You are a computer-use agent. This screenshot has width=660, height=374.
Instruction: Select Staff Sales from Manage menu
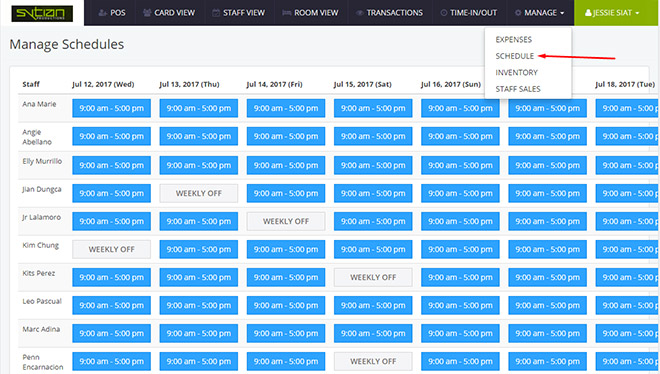pos(518,89)
